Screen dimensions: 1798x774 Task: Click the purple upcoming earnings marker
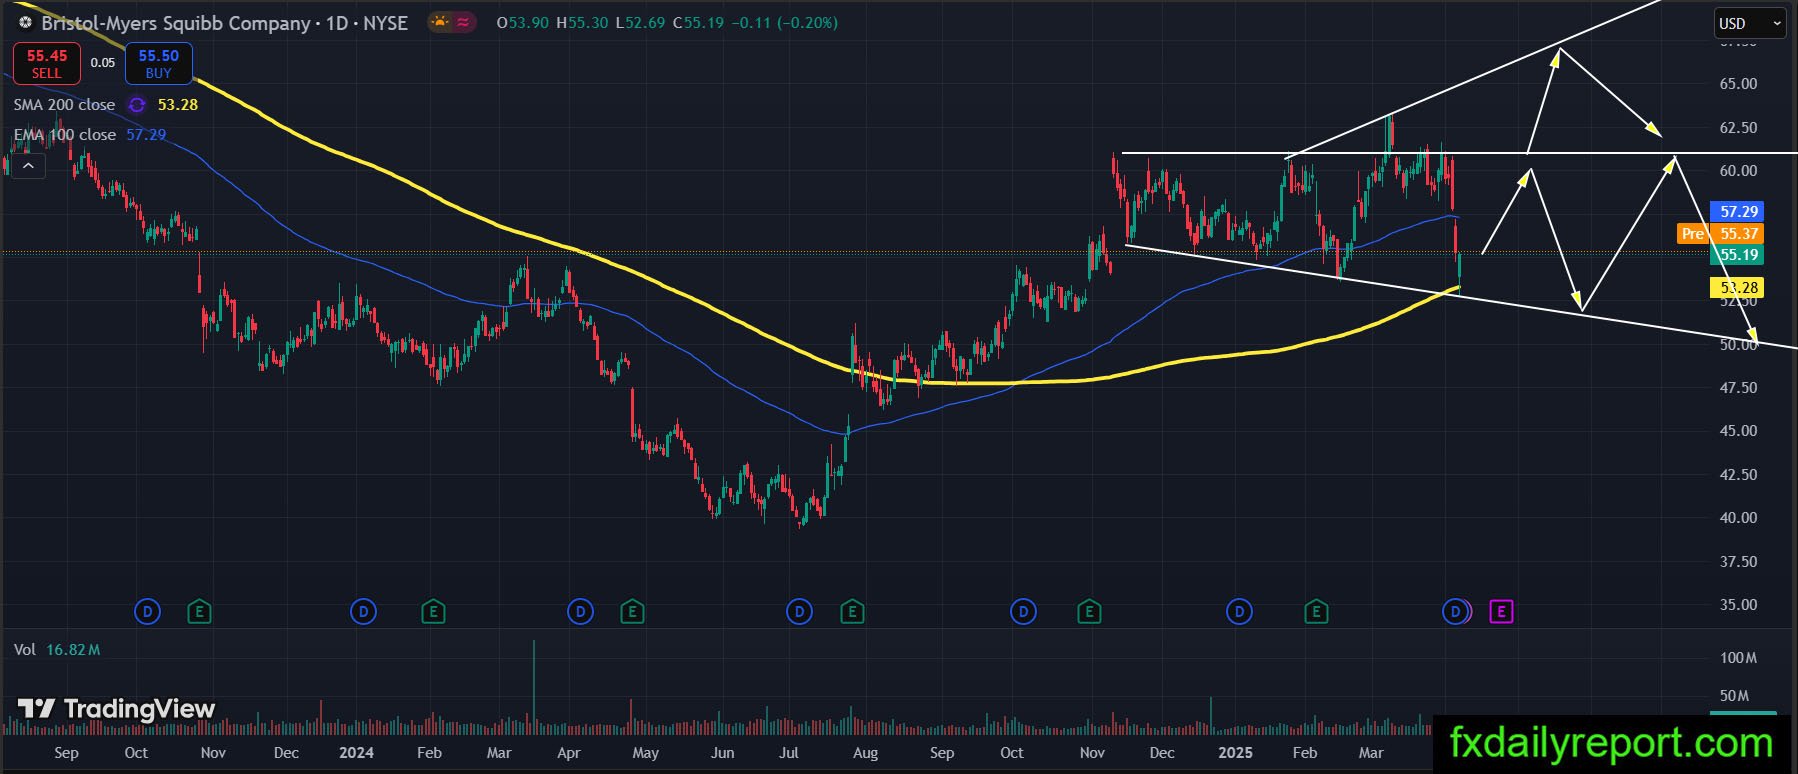(1501, 611)
